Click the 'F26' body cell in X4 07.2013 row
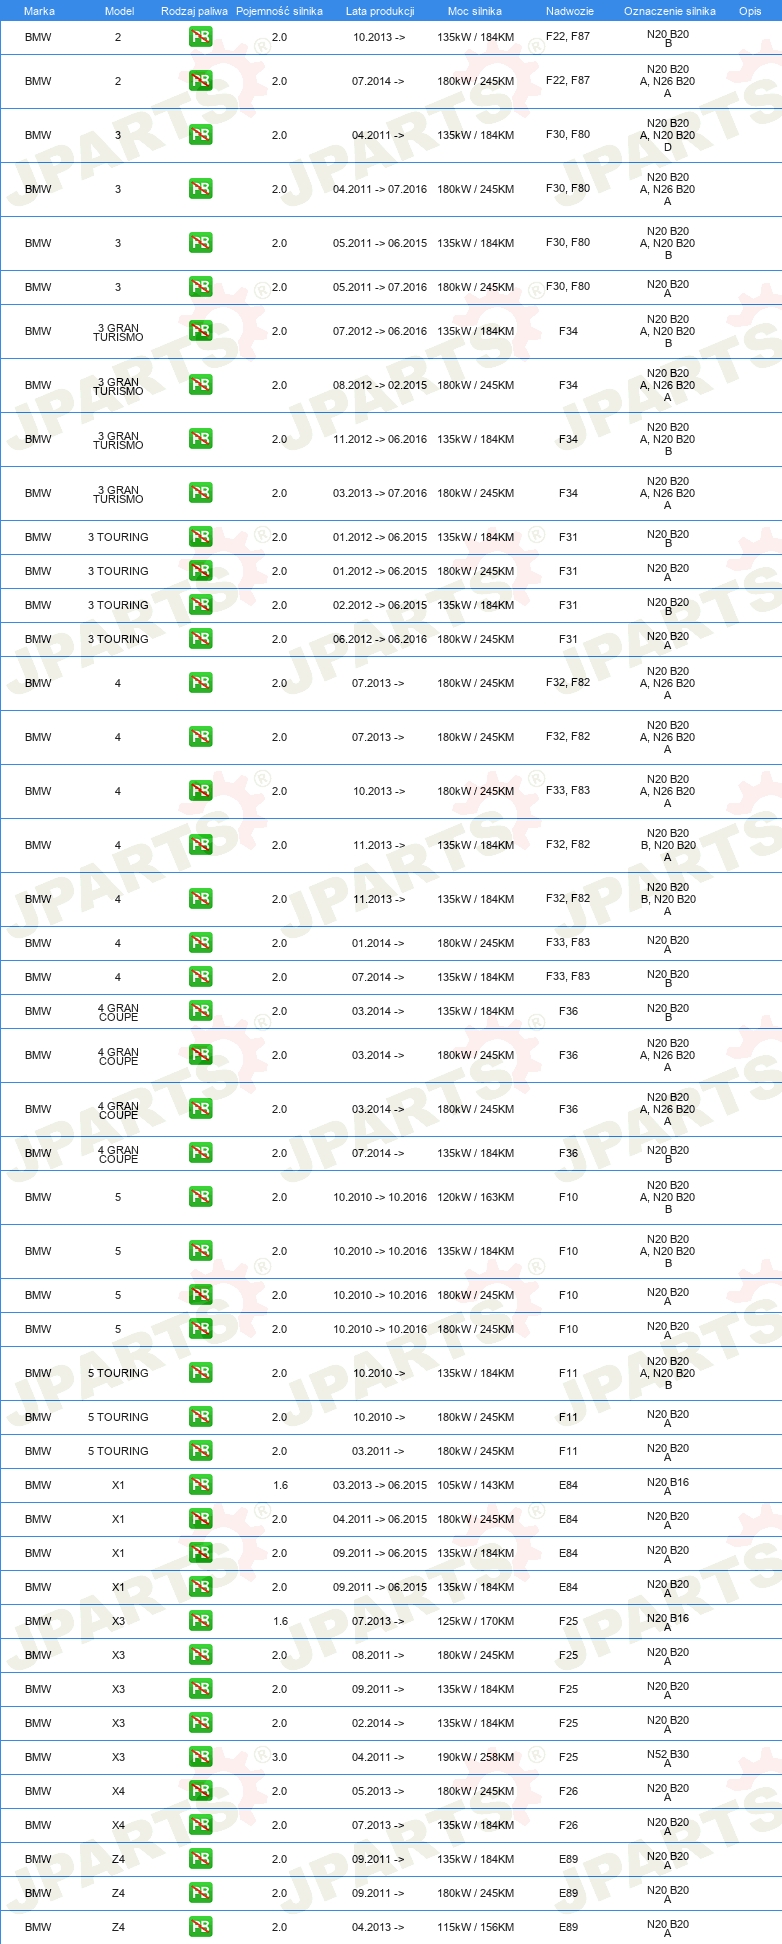Image resolution: width=782 pixels, height=1944 pixels. 569,1825
